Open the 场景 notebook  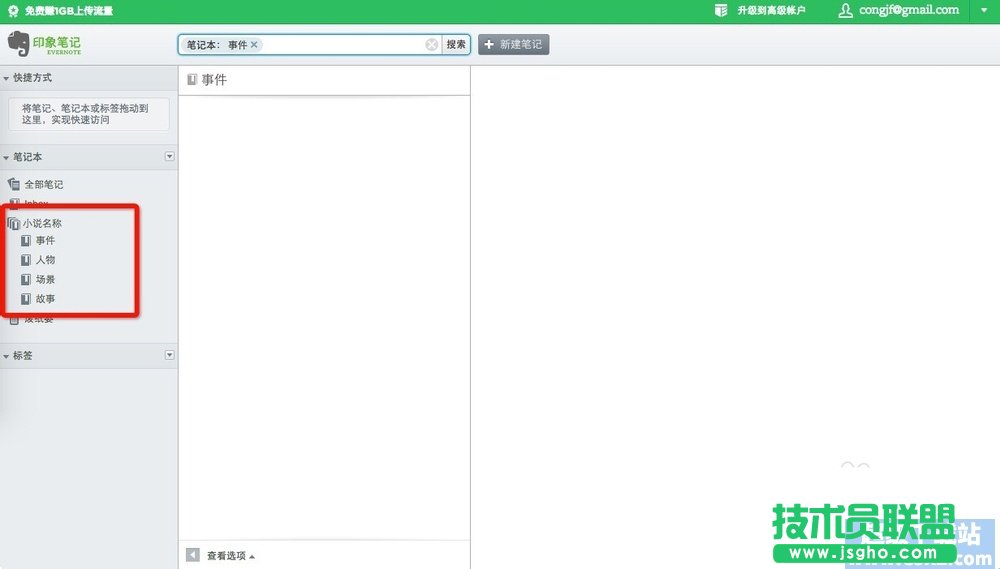(45, 279)
